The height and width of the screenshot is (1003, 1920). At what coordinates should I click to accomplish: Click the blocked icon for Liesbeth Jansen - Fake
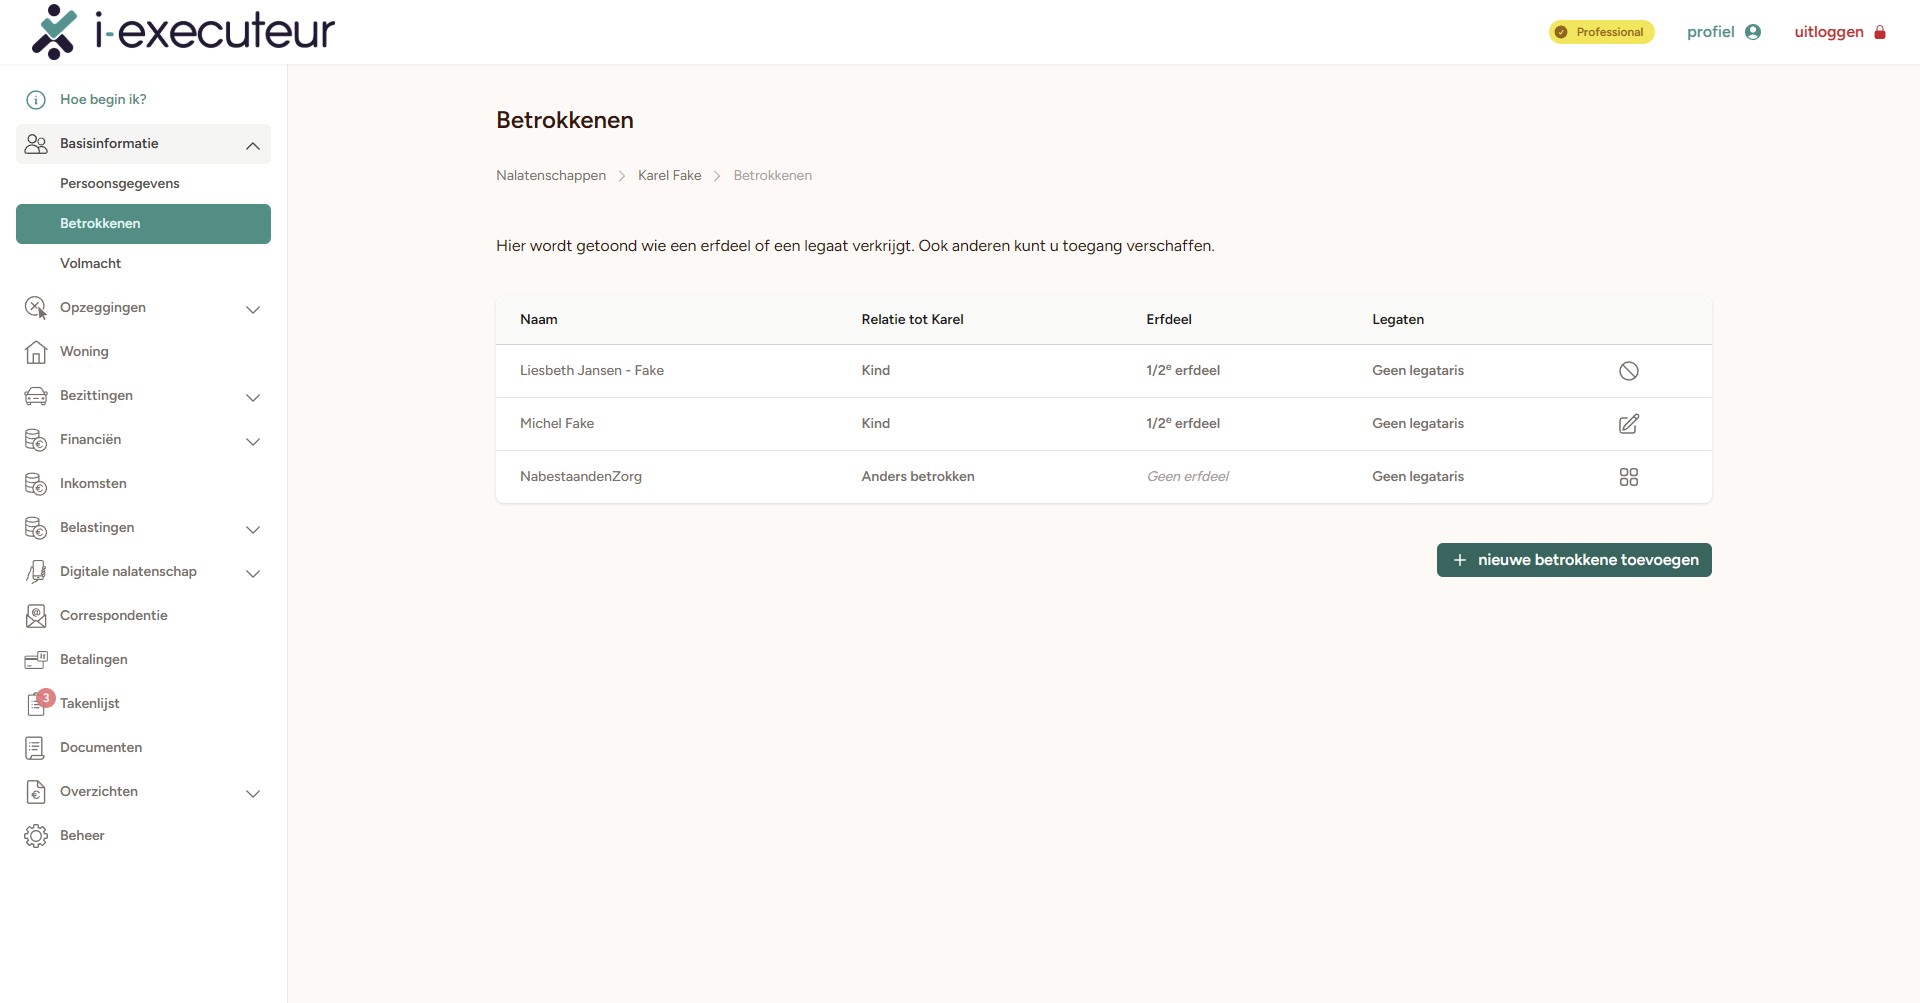(1628, 371)
